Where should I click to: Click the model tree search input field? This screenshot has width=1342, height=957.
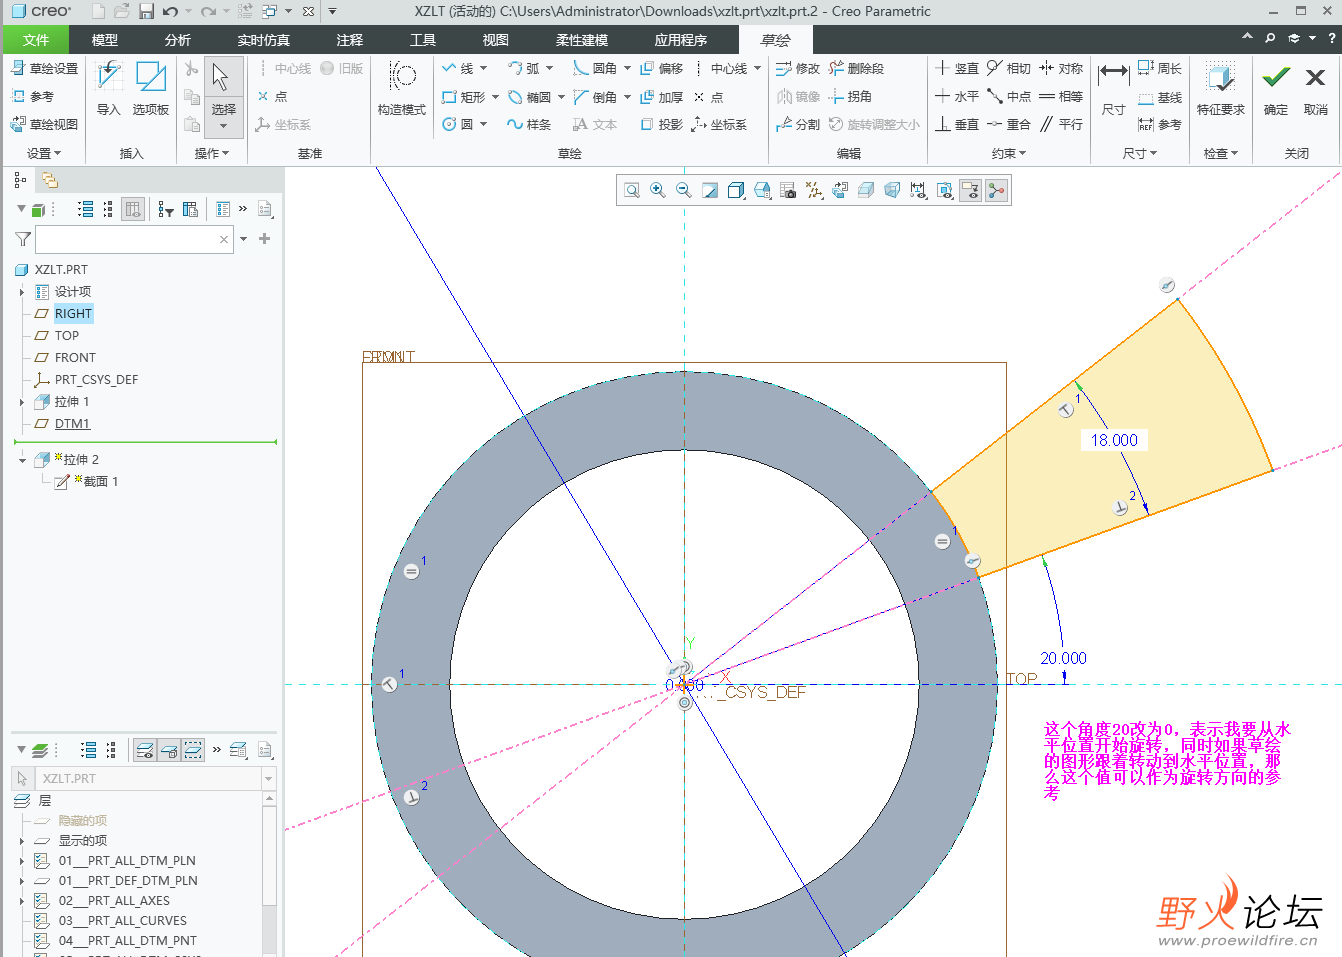pos(134,239)
